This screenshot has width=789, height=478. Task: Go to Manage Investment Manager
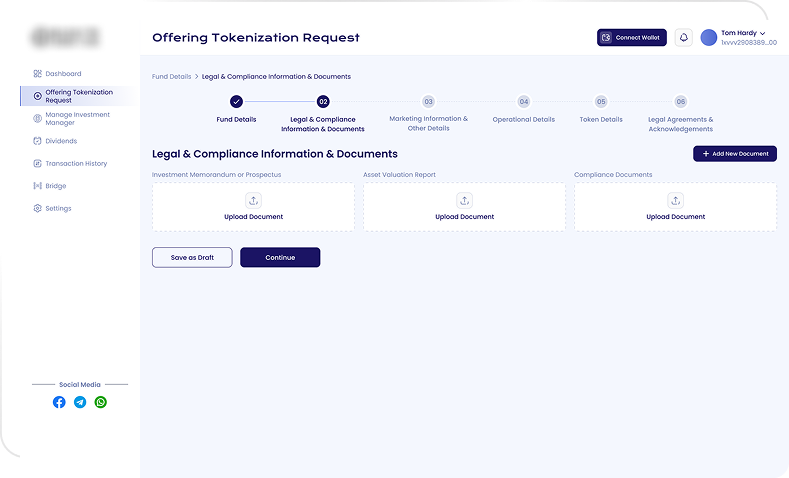pos(77,119)
